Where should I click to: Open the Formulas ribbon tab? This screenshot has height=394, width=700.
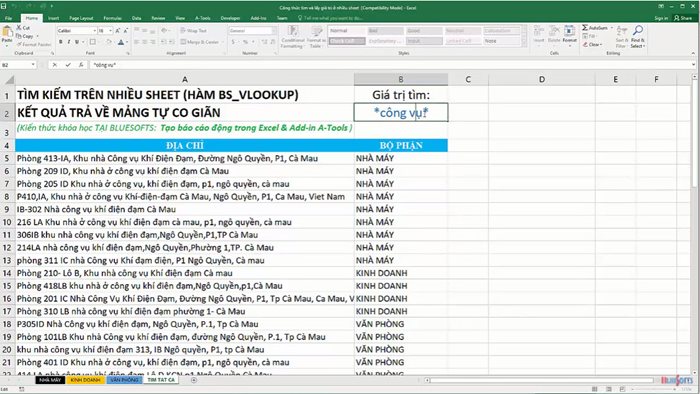click(x=112, y=18)
